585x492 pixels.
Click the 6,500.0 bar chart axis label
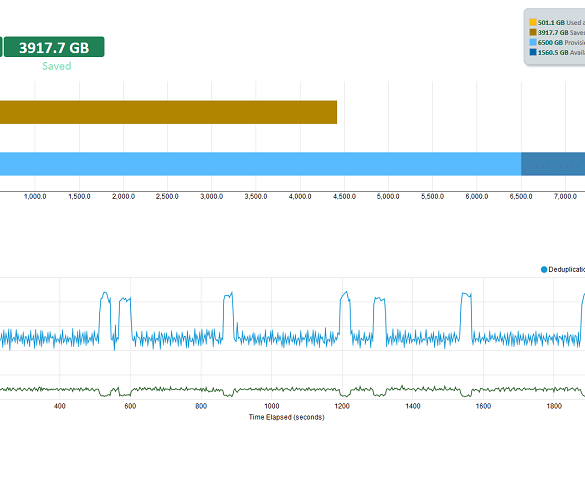pos(521,197)
